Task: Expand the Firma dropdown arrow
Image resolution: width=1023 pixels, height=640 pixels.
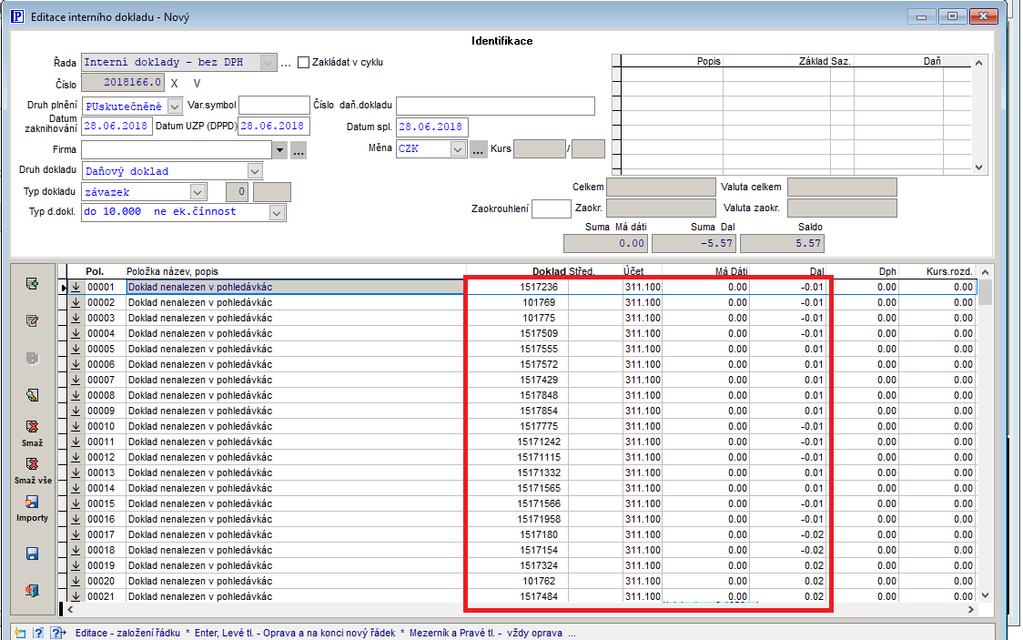Action: (279, 149)
